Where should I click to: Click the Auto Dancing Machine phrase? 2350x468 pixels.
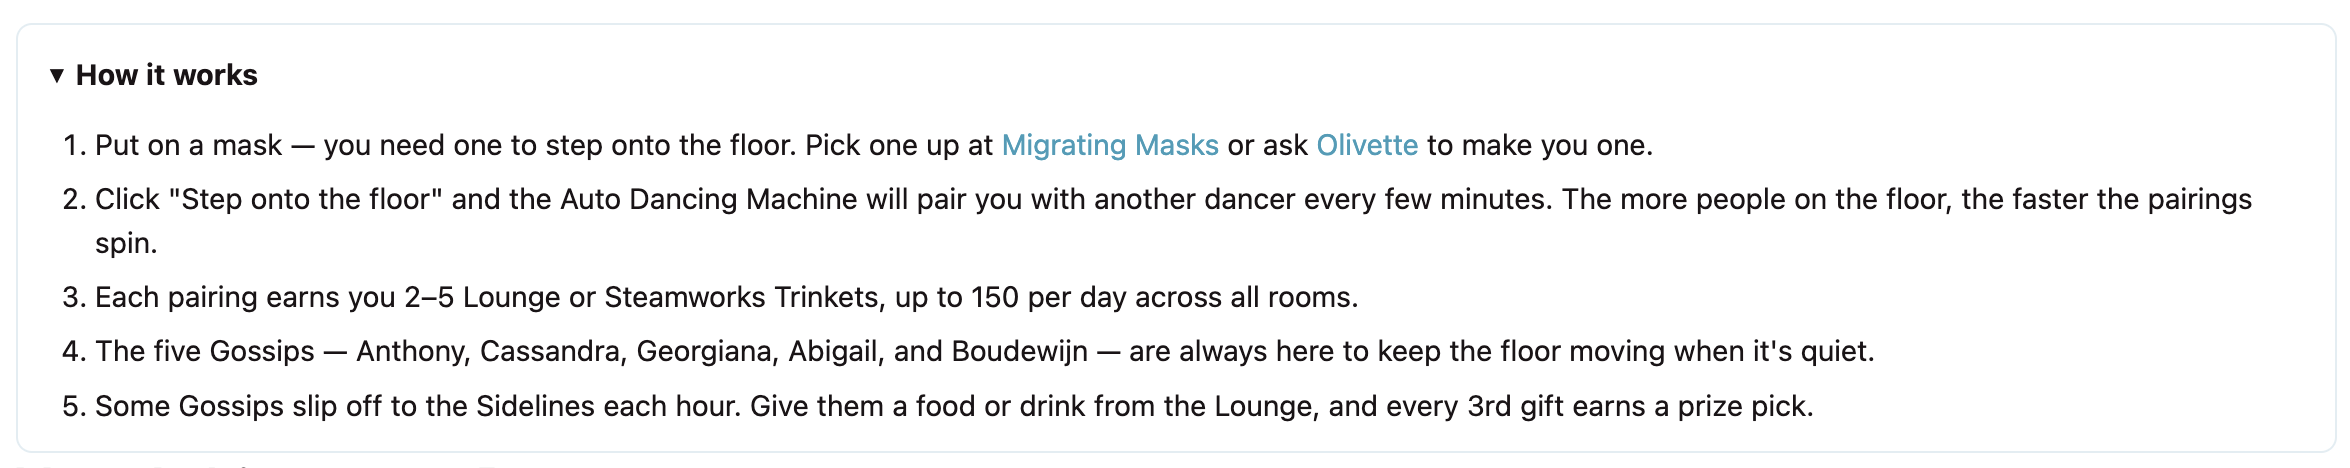coord(708,199)
